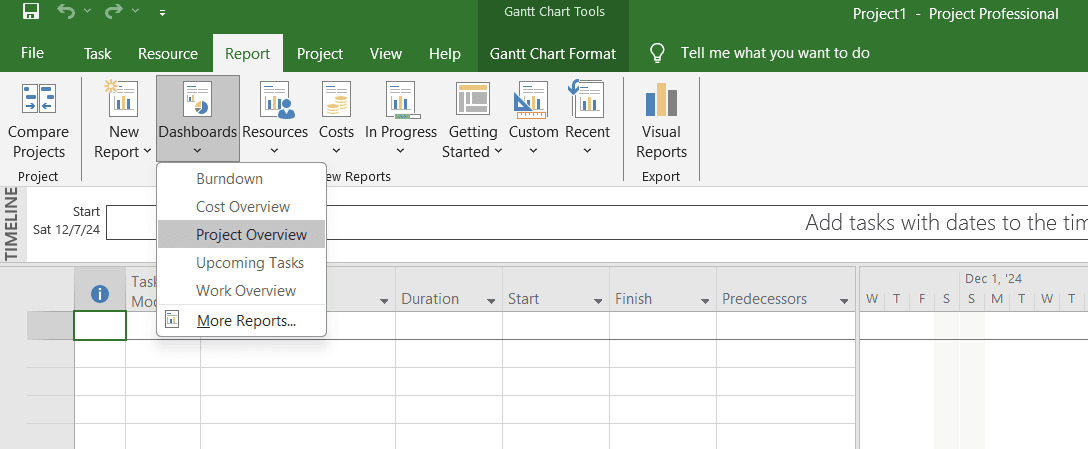This screenshot has width=1088, height=449.
Task: Choose Project Overview in the menu
Action: [241, 235]
